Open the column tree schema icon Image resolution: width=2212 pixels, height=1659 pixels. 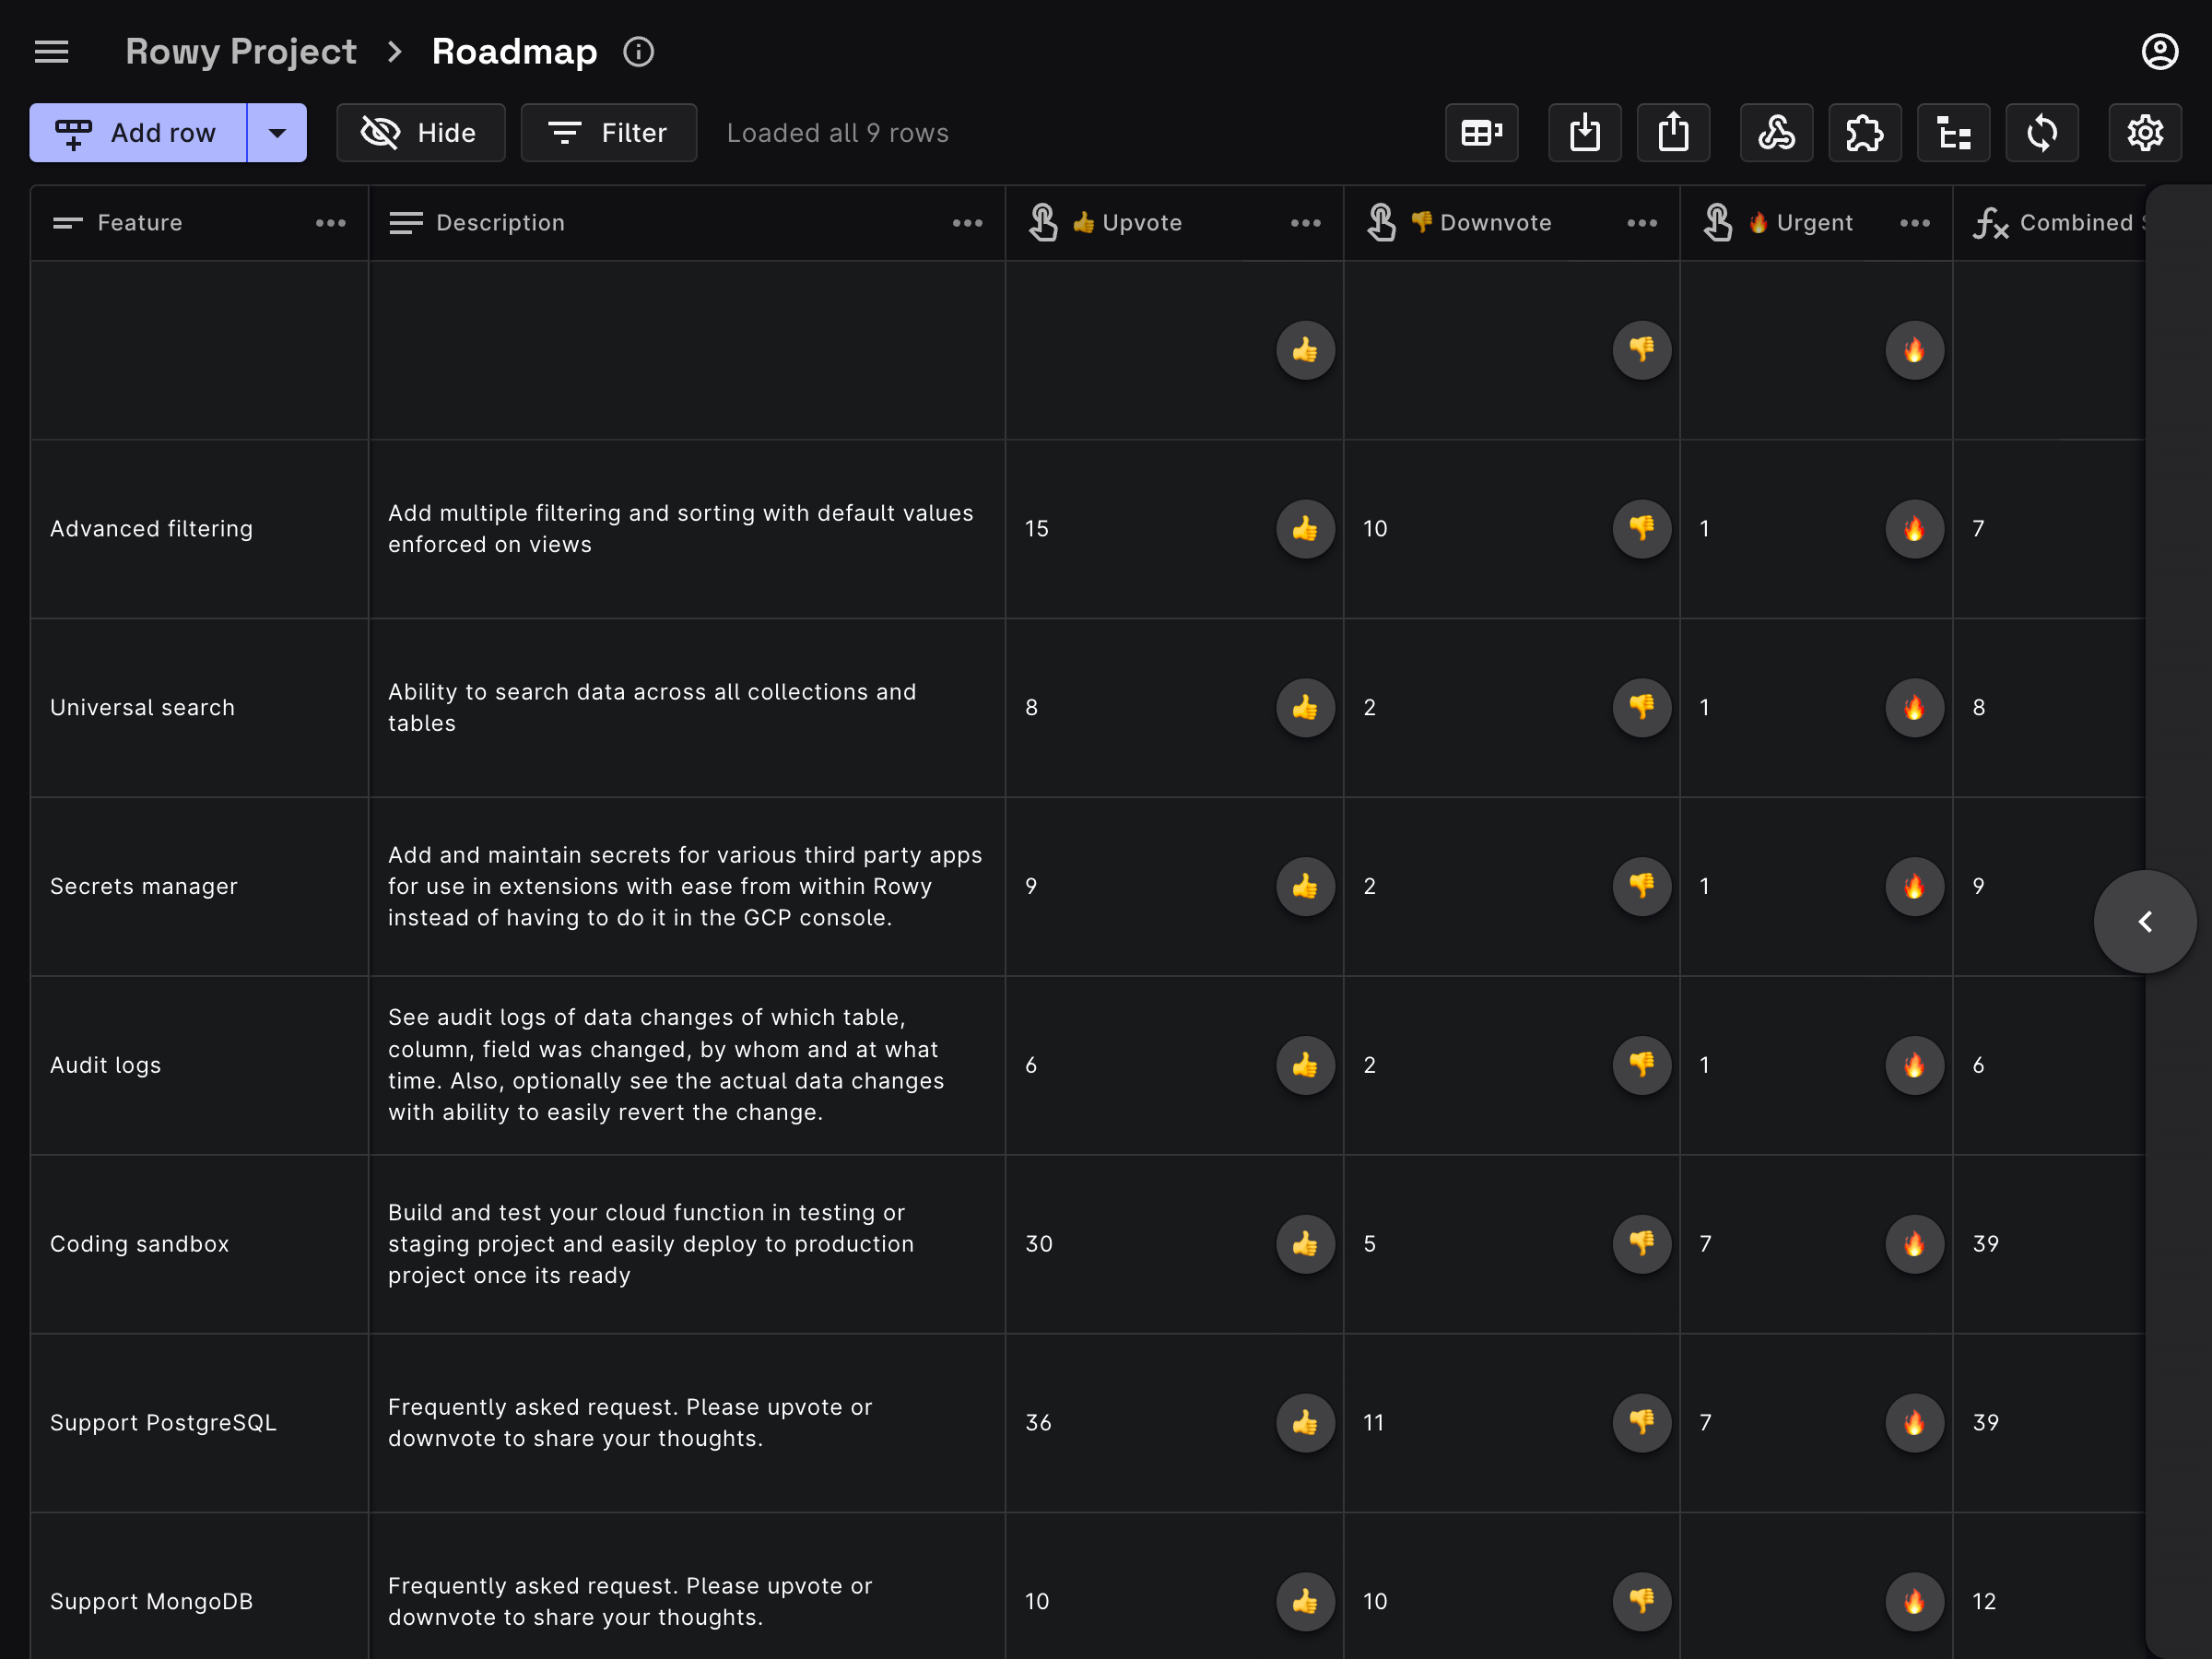pos(1953,132)
